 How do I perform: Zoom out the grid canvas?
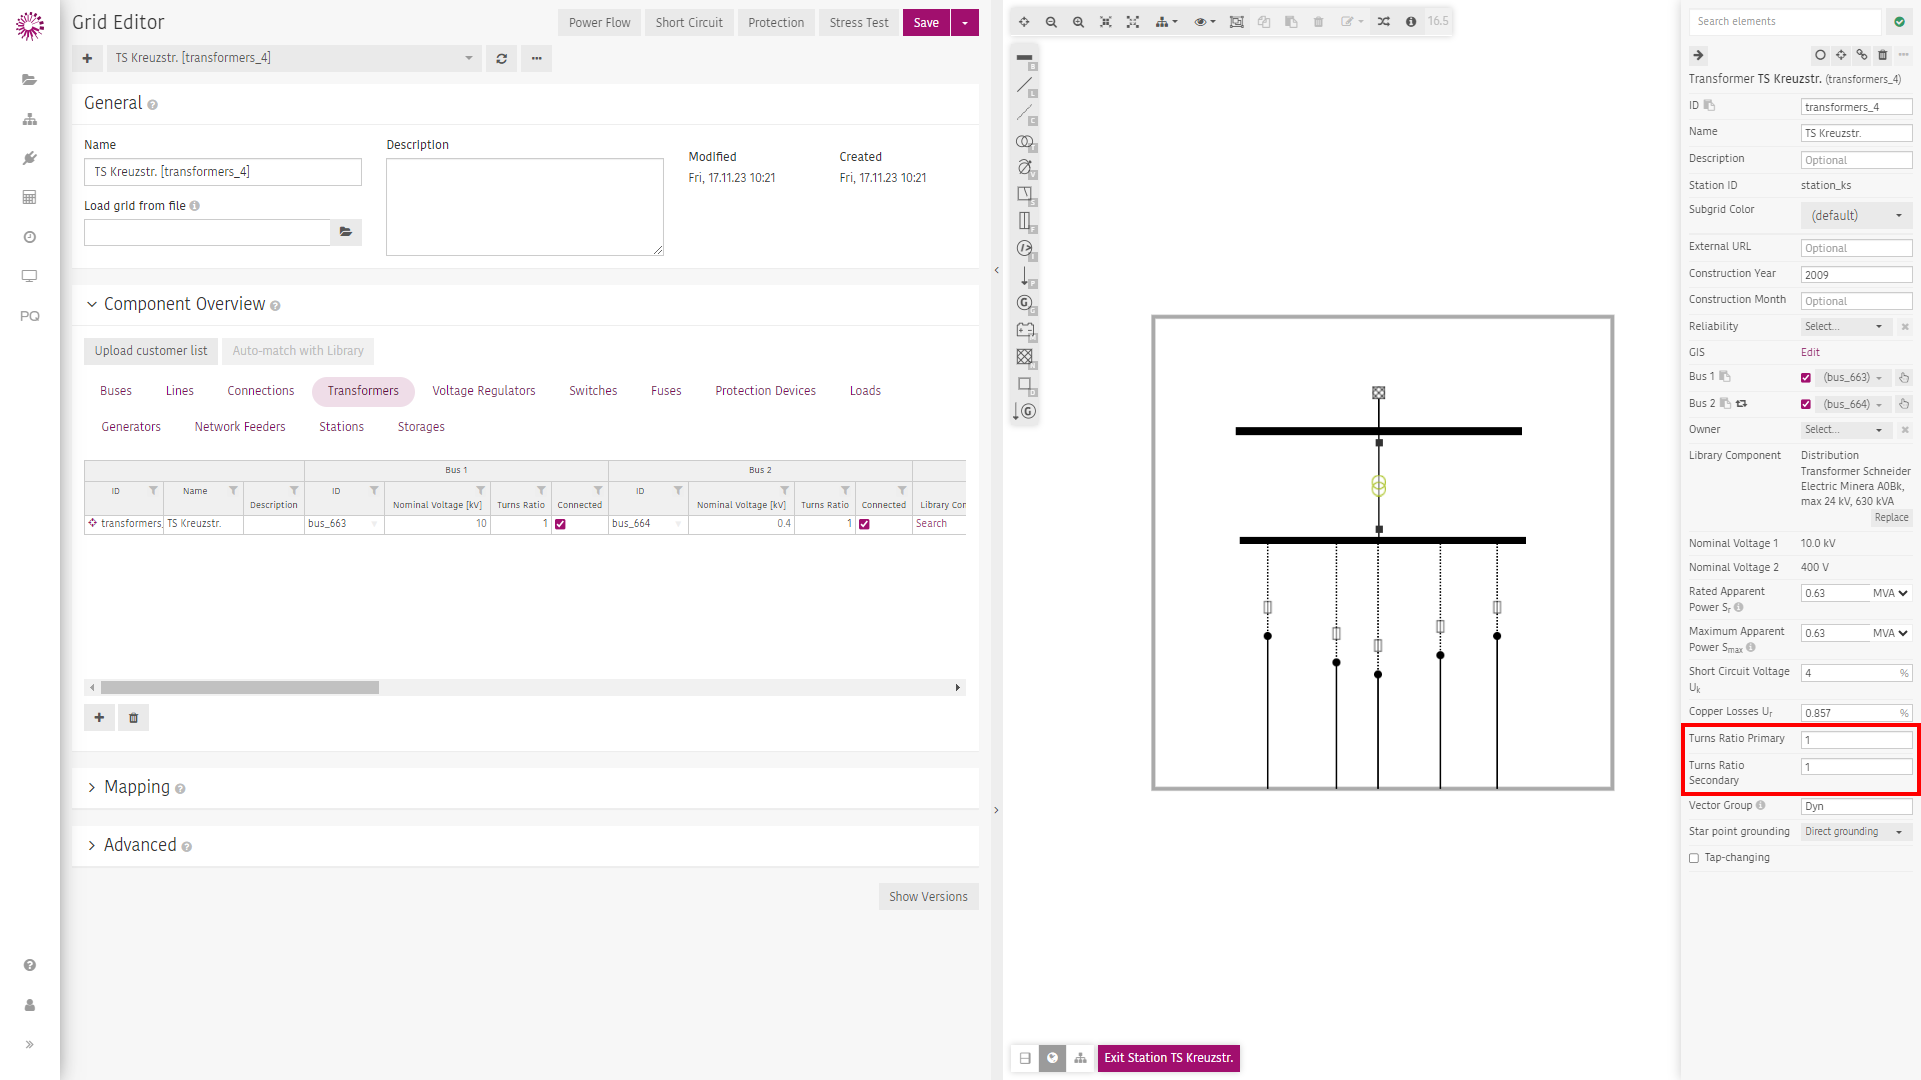[1051, 22]
